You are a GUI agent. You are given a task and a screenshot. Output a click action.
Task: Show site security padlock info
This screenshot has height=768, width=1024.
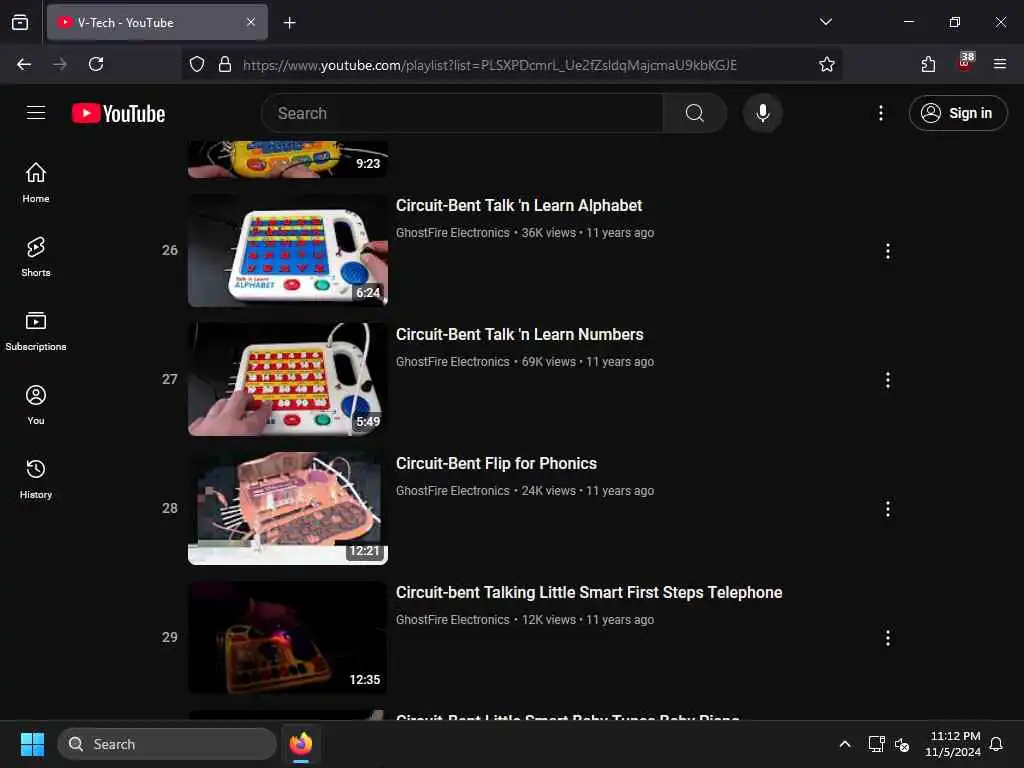pos(225,64)
